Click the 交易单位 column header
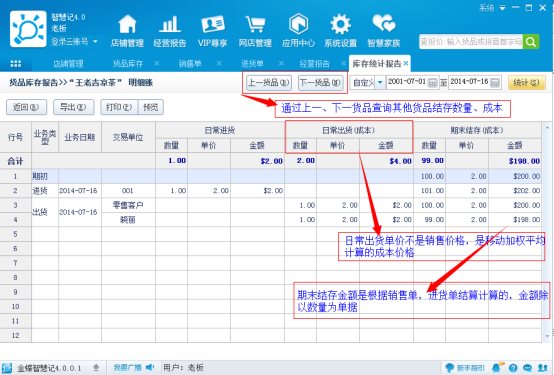 (128, 137)
